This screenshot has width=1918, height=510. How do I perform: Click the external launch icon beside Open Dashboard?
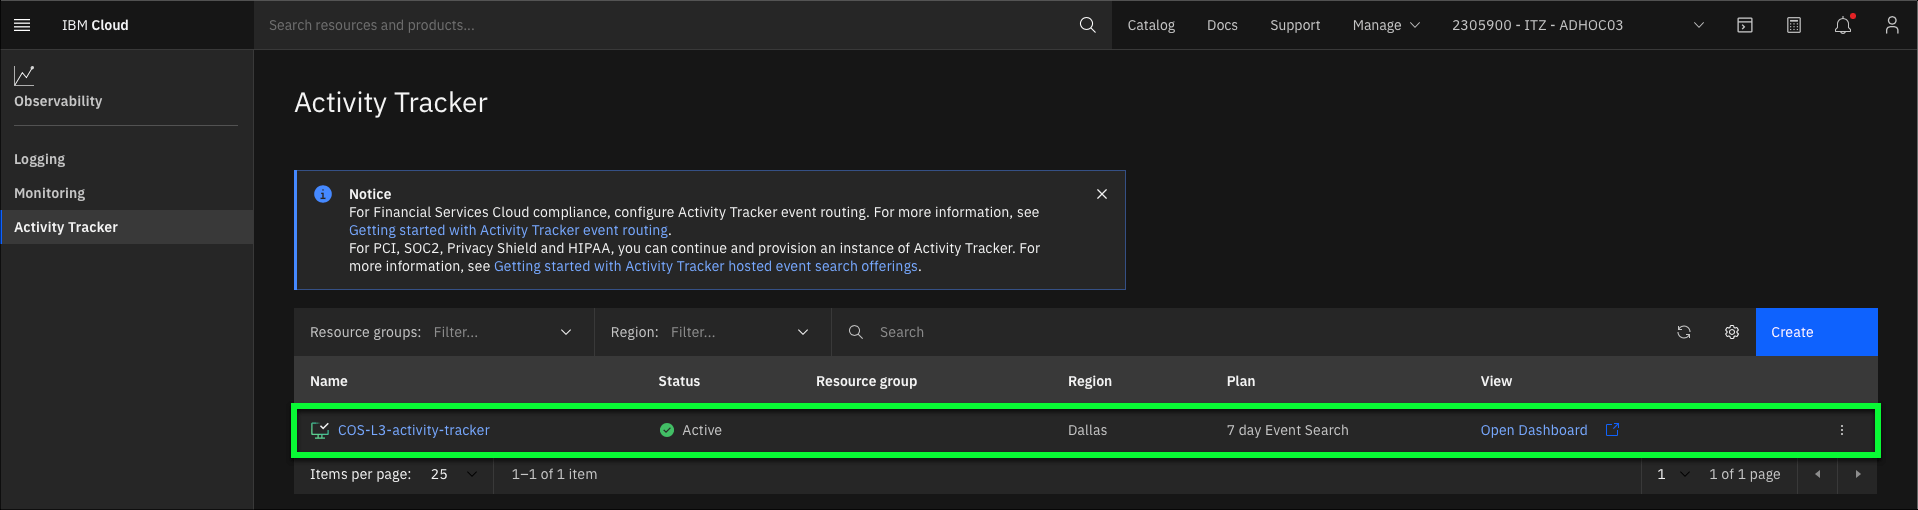(x=1612, y=430)
